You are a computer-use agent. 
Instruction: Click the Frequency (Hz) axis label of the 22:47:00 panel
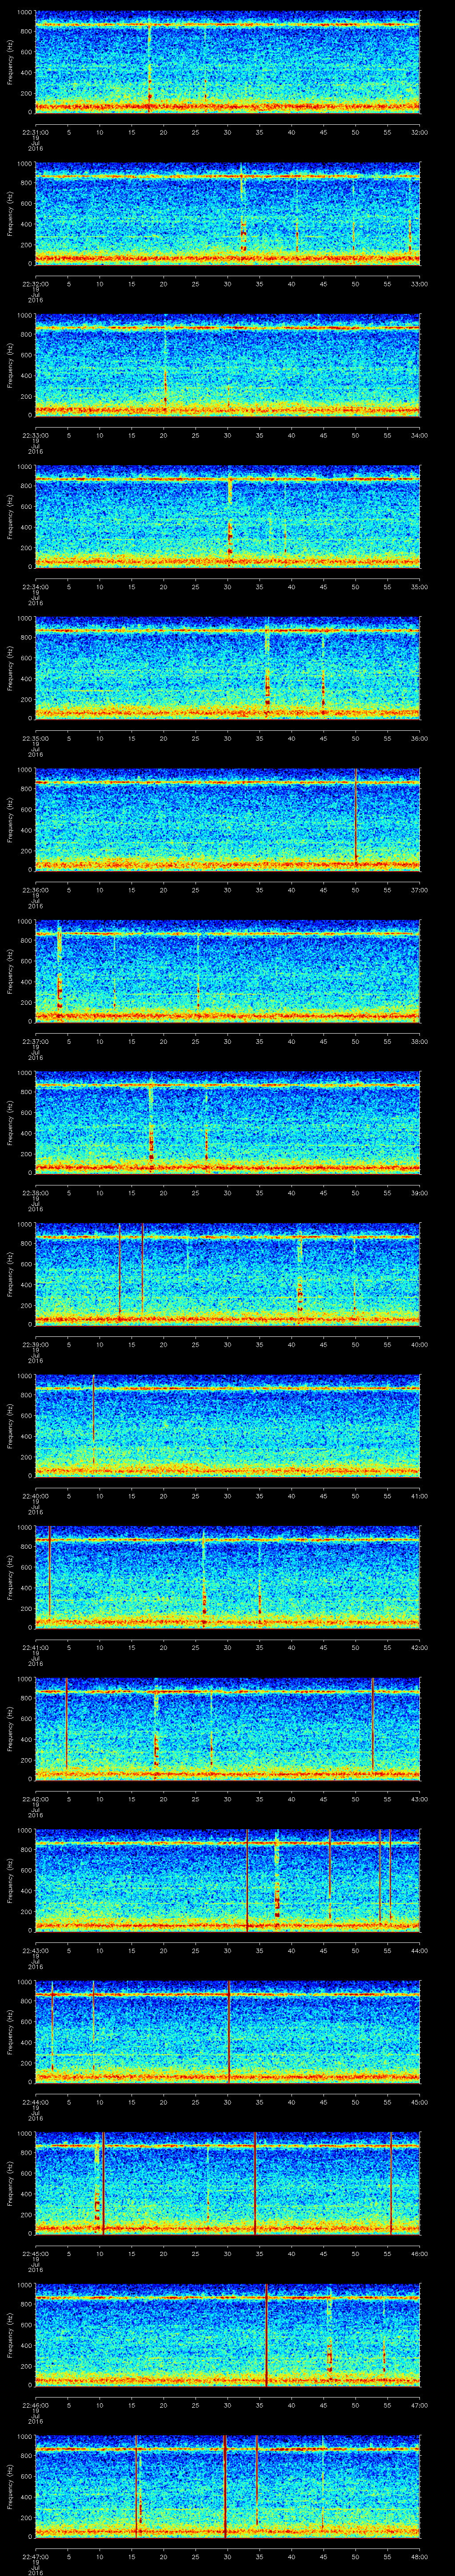(10, 2485)
